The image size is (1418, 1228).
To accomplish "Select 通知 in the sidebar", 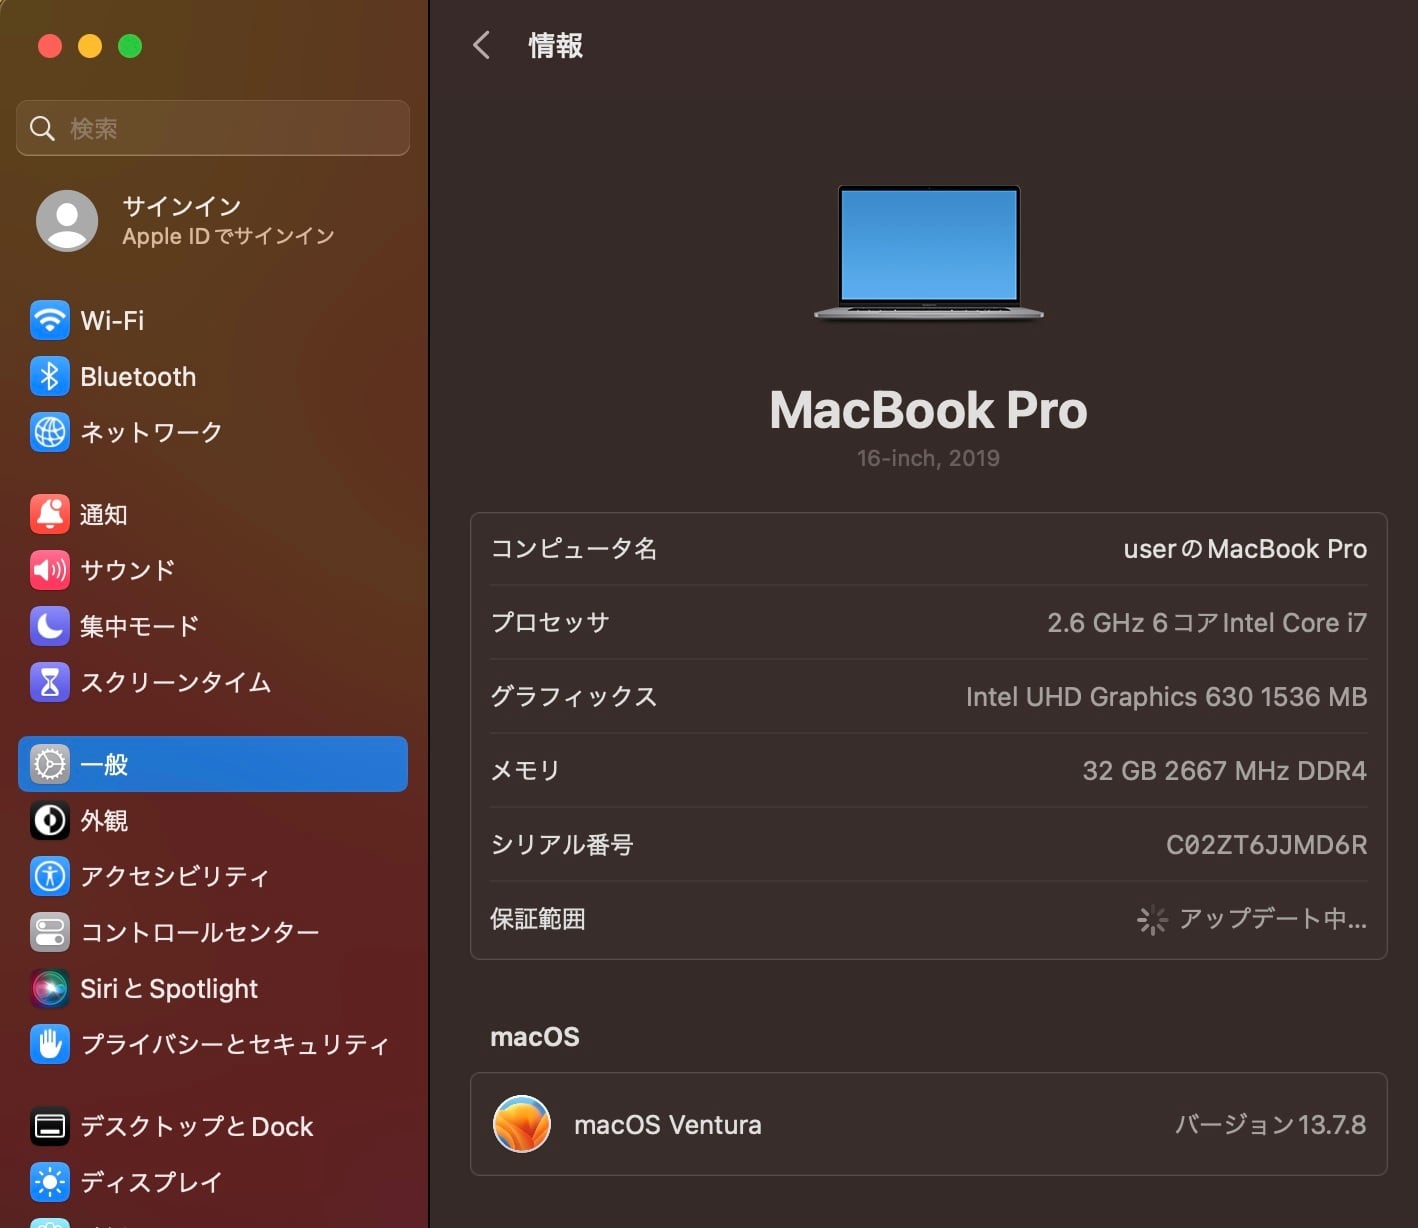I will [213, 515].
